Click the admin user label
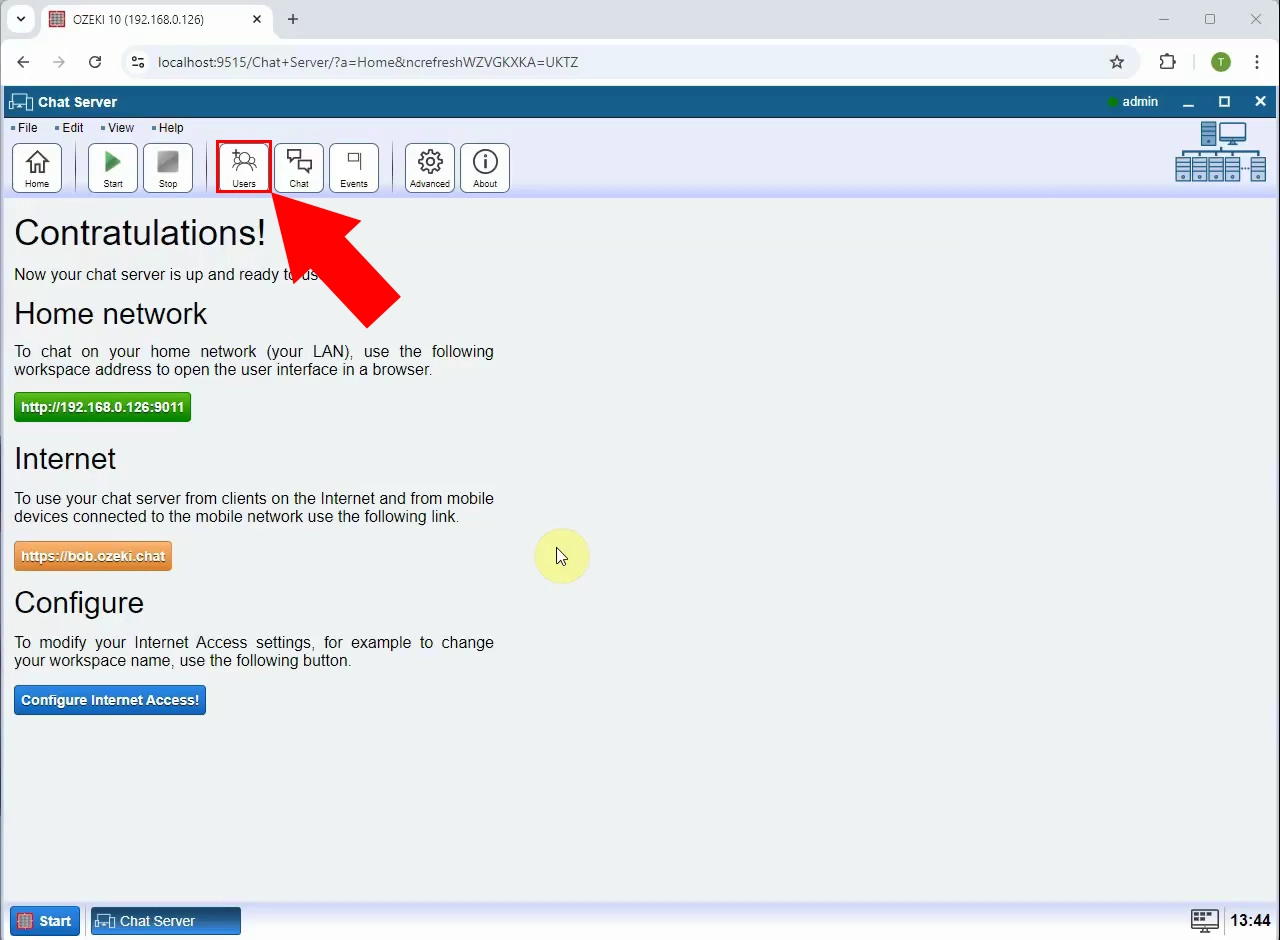Image resolution: width=1280 pixels, height=940 pixels. 1140,102
